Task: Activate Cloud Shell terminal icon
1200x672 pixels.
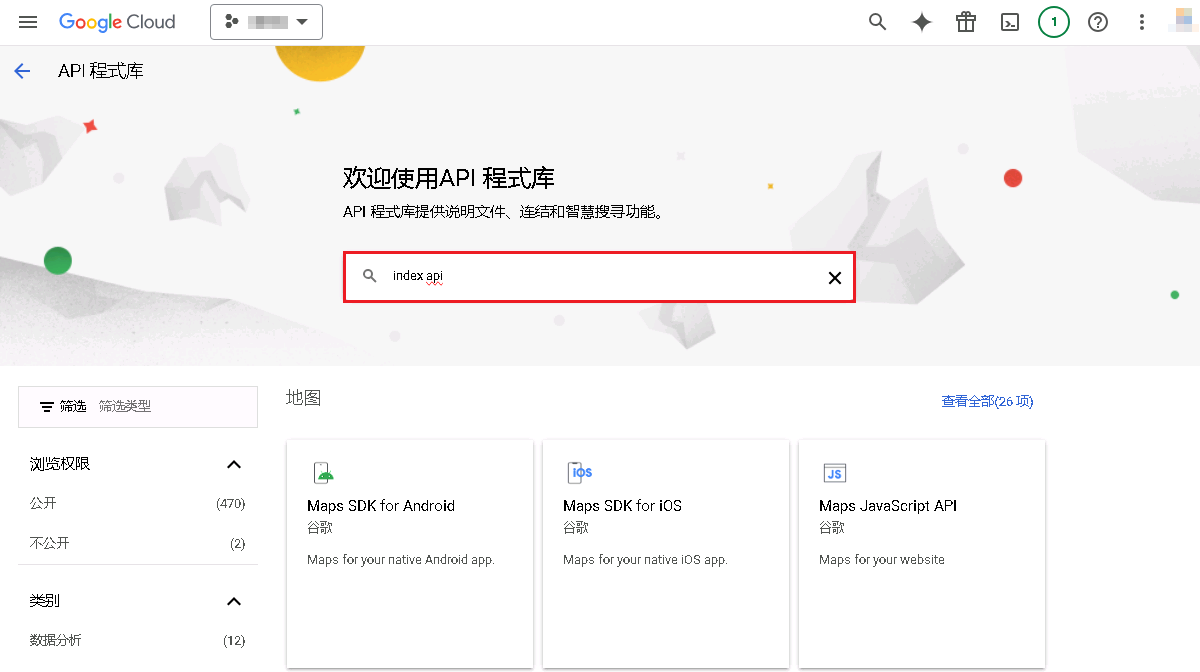Action: [x=1010, y=22]
